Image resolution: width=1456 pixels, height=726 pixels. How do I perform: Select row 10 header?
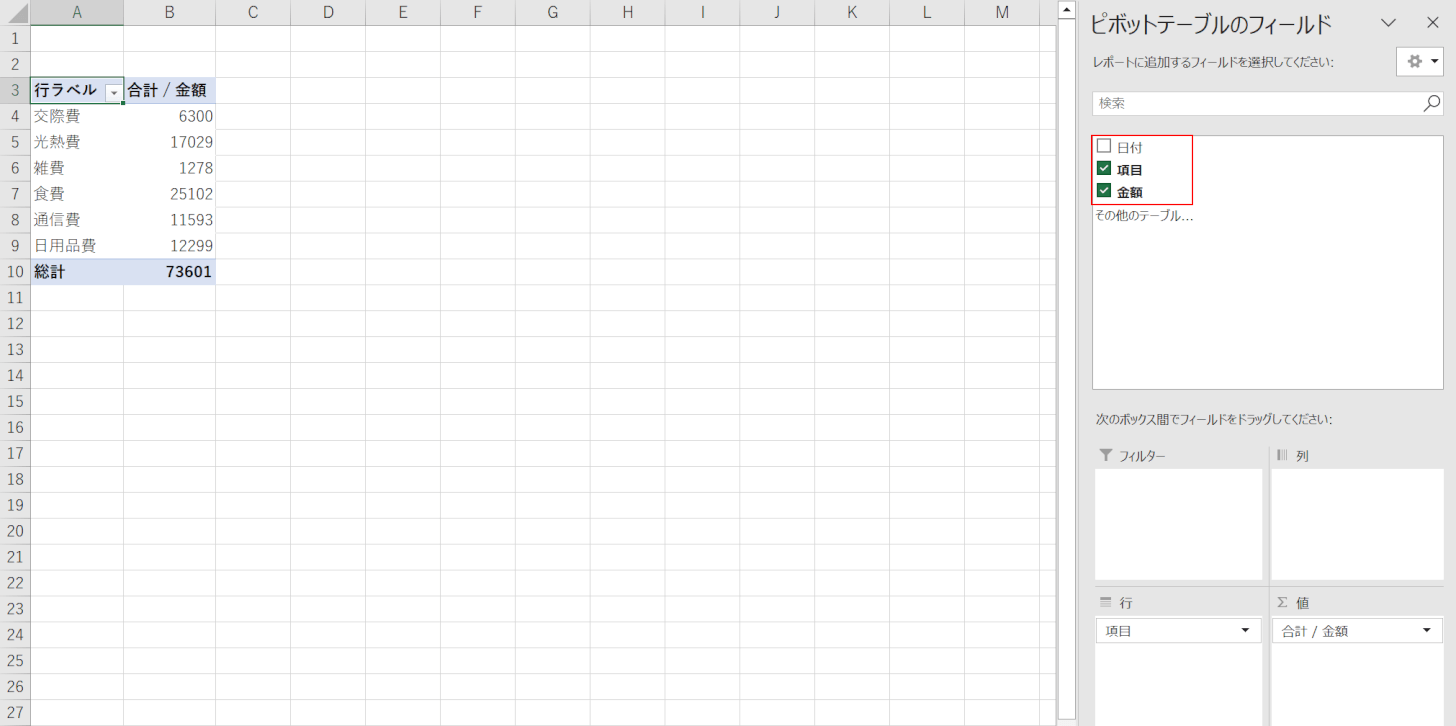[x=15, y=271]
